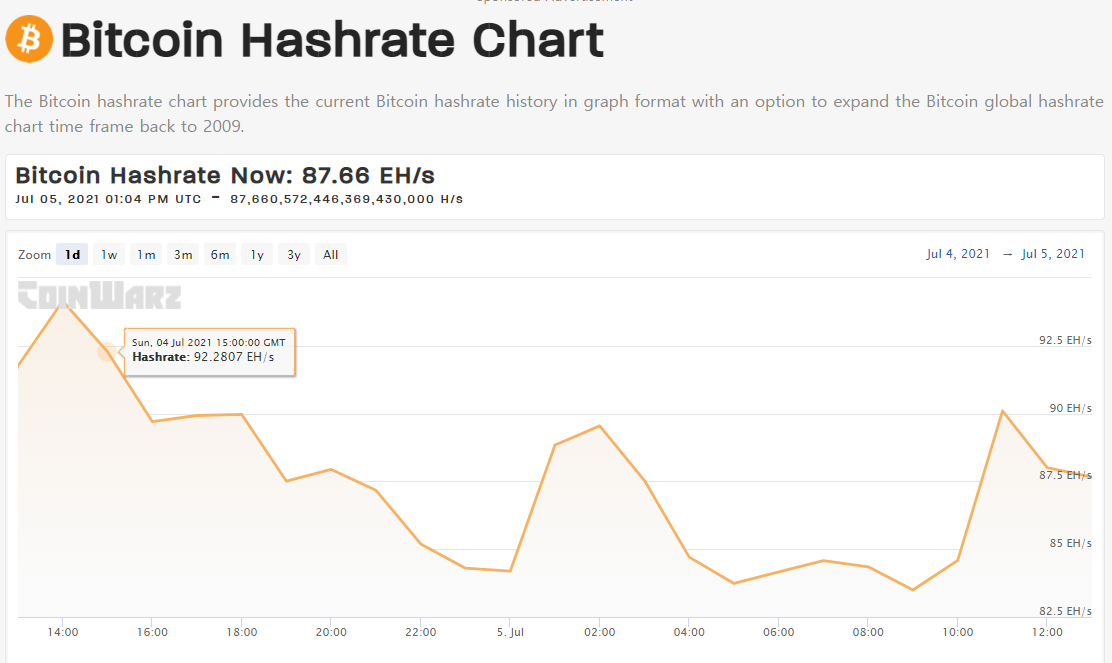Edit the Jul 4, 2021 start date

pyautogui.click(x=958, y=254)
